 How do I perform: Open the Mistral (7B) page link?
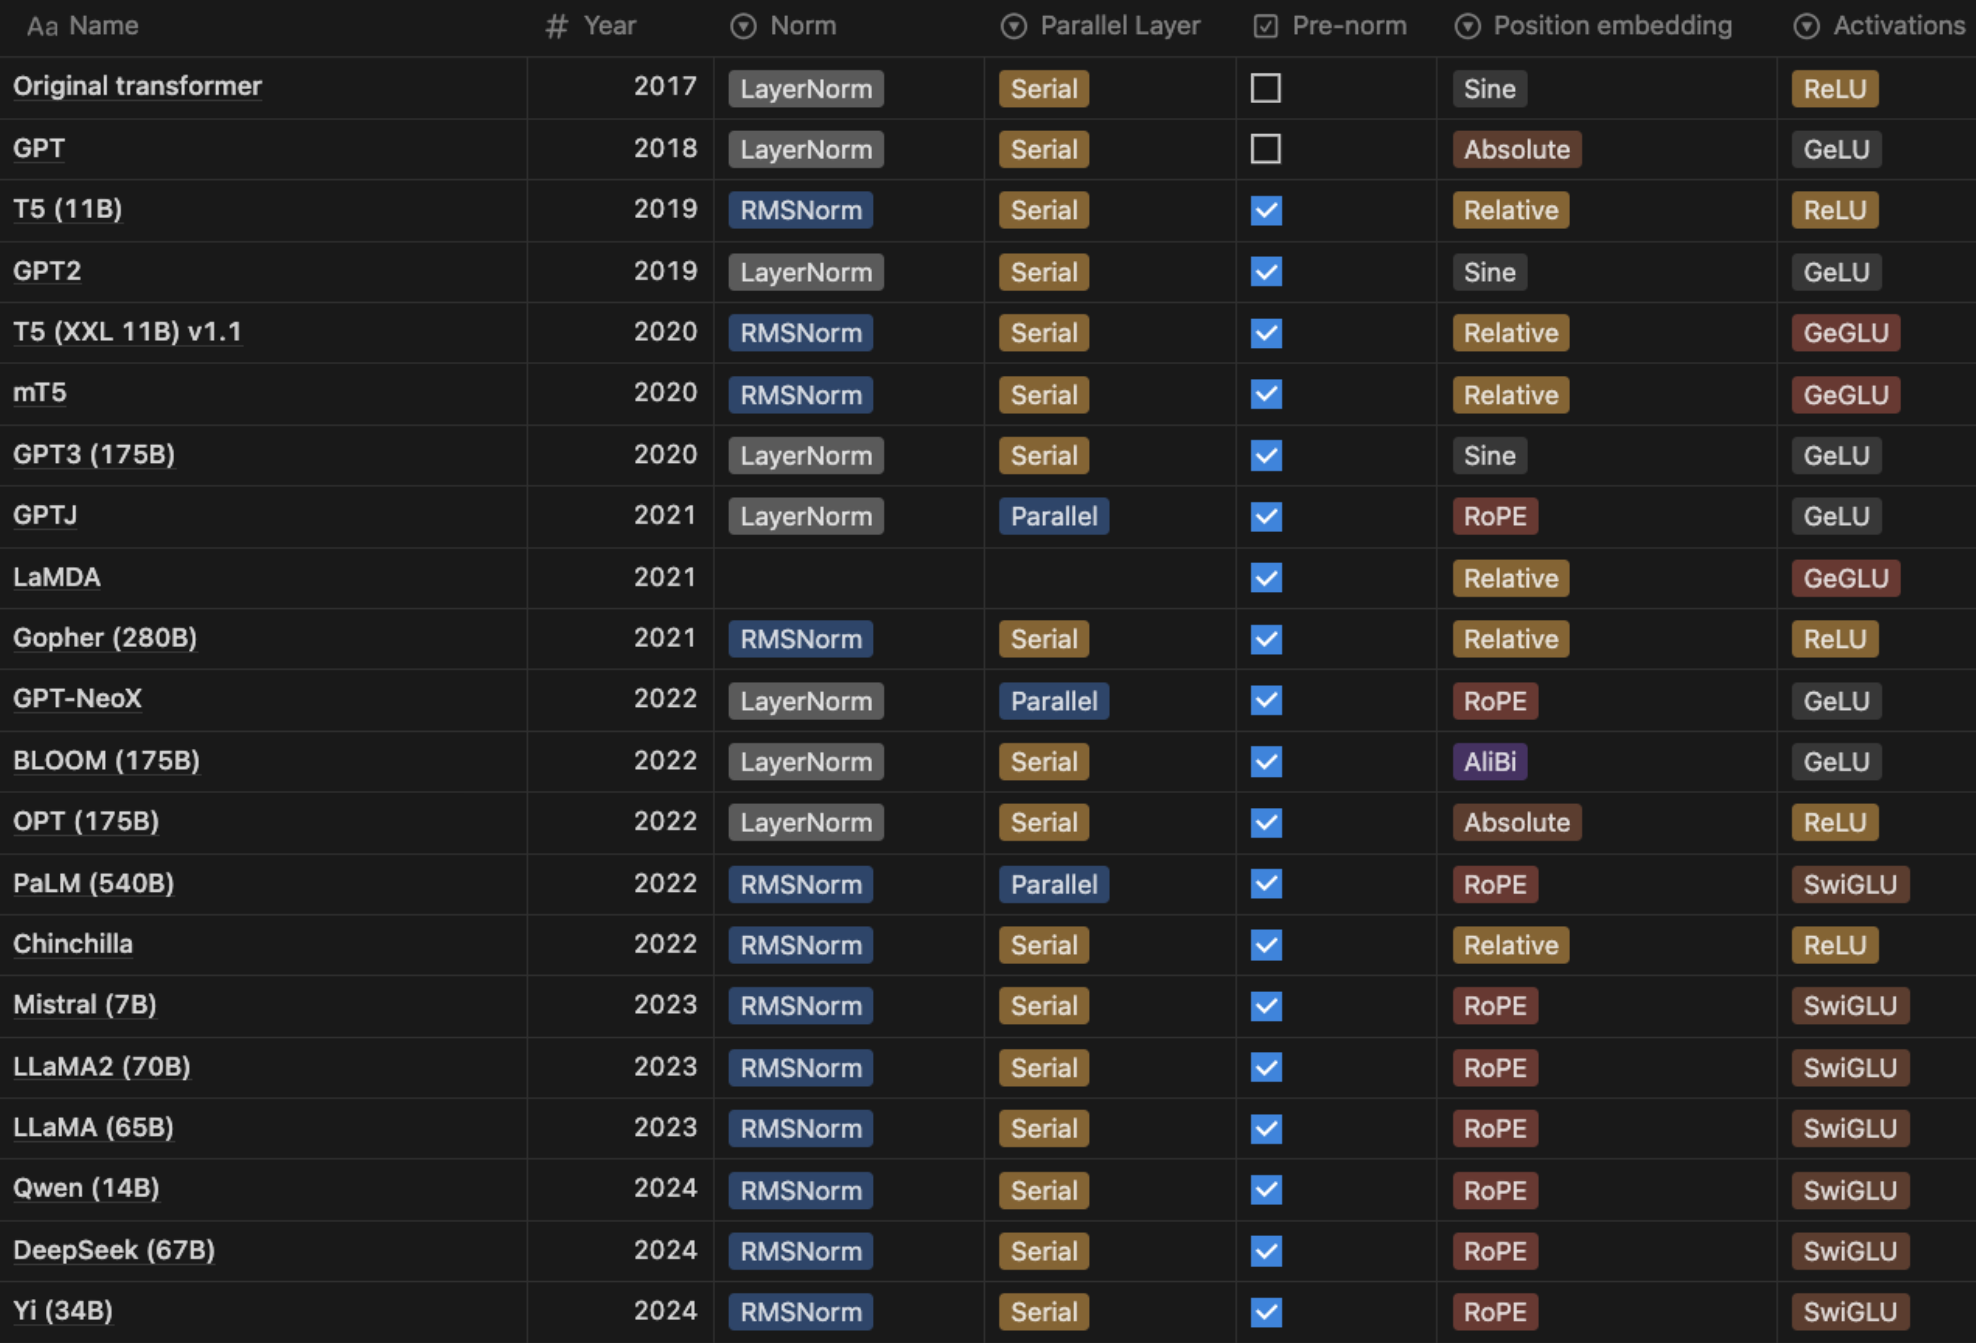click(x=85, y=1005)
